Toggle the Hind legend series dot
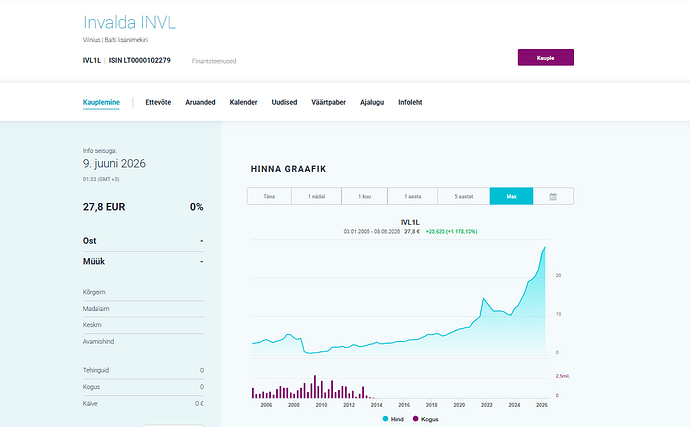690x427 pixels. click(385, 419)
